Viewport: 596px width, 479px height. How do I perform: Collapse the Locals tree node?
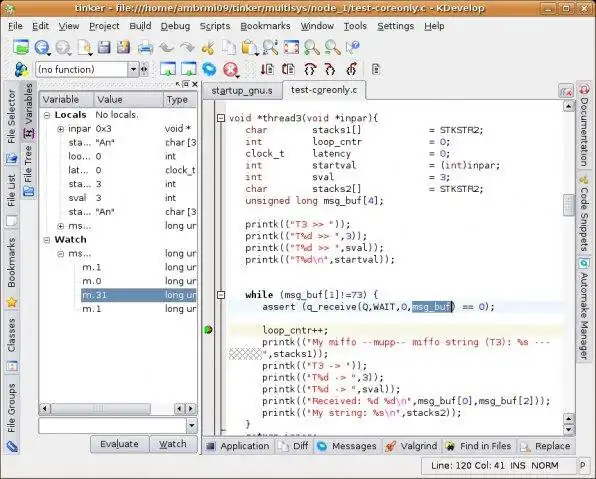47,115
